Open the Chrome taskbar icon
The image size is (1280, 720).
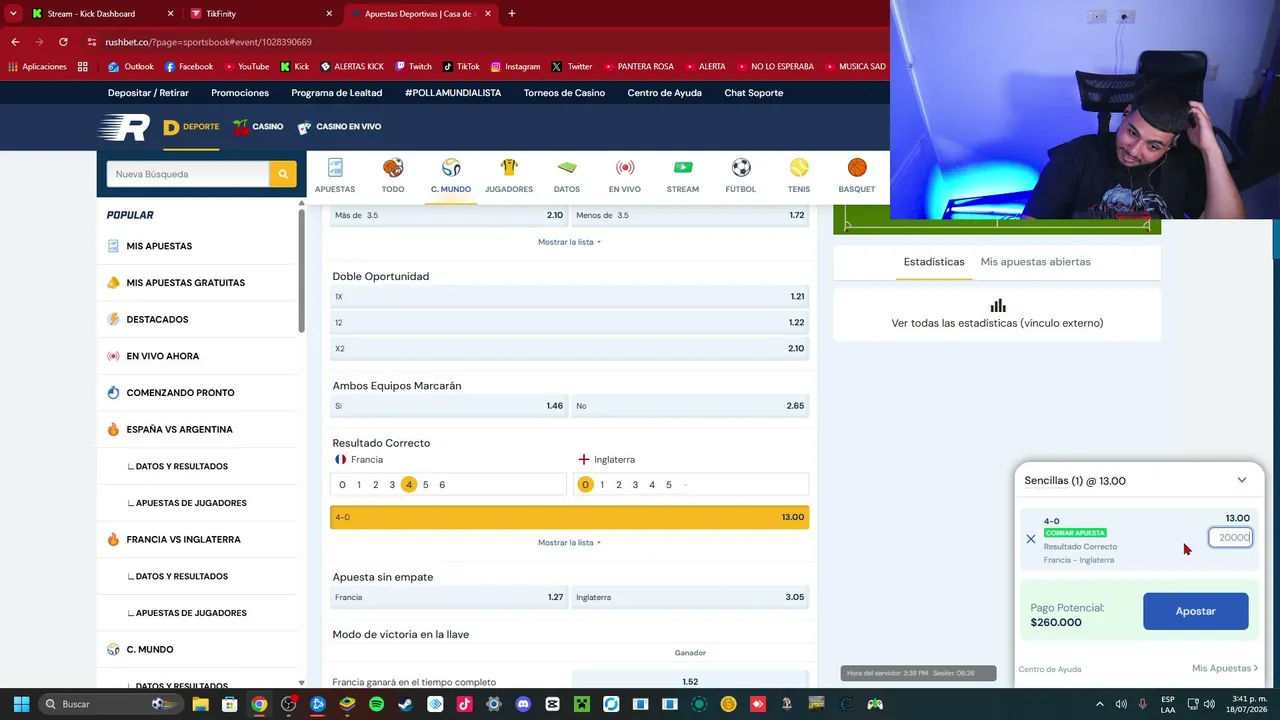pos(259,704)
